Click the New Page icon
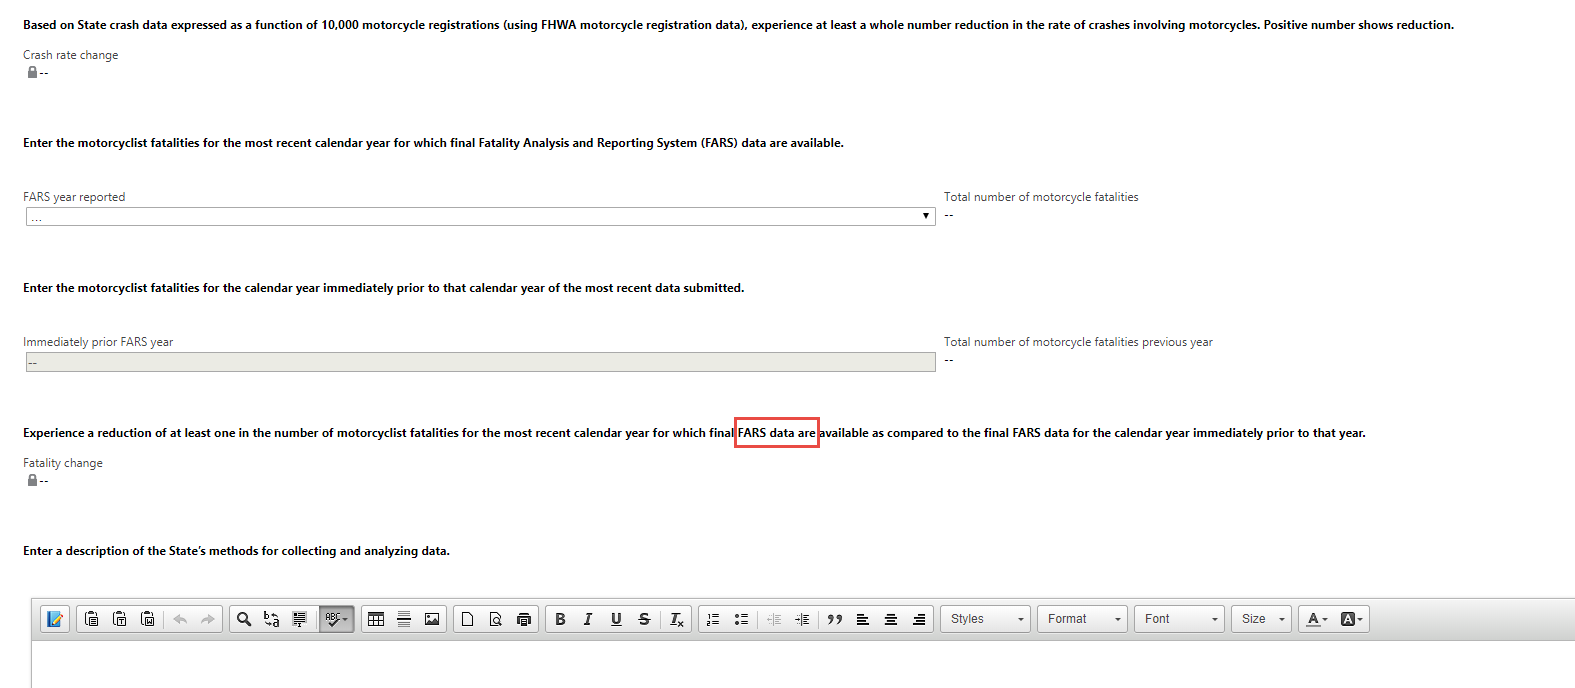Screen dimensions: 1575x688 click(x=468, y=619)
